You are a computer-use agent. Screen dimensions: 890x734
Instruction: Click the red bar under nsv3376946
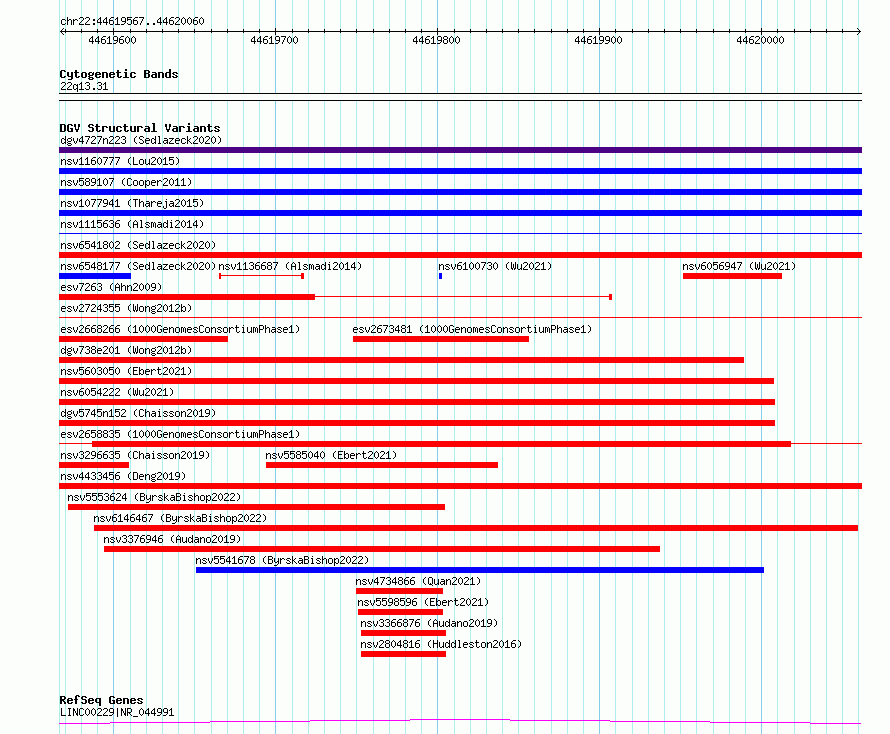click(382, 549)
